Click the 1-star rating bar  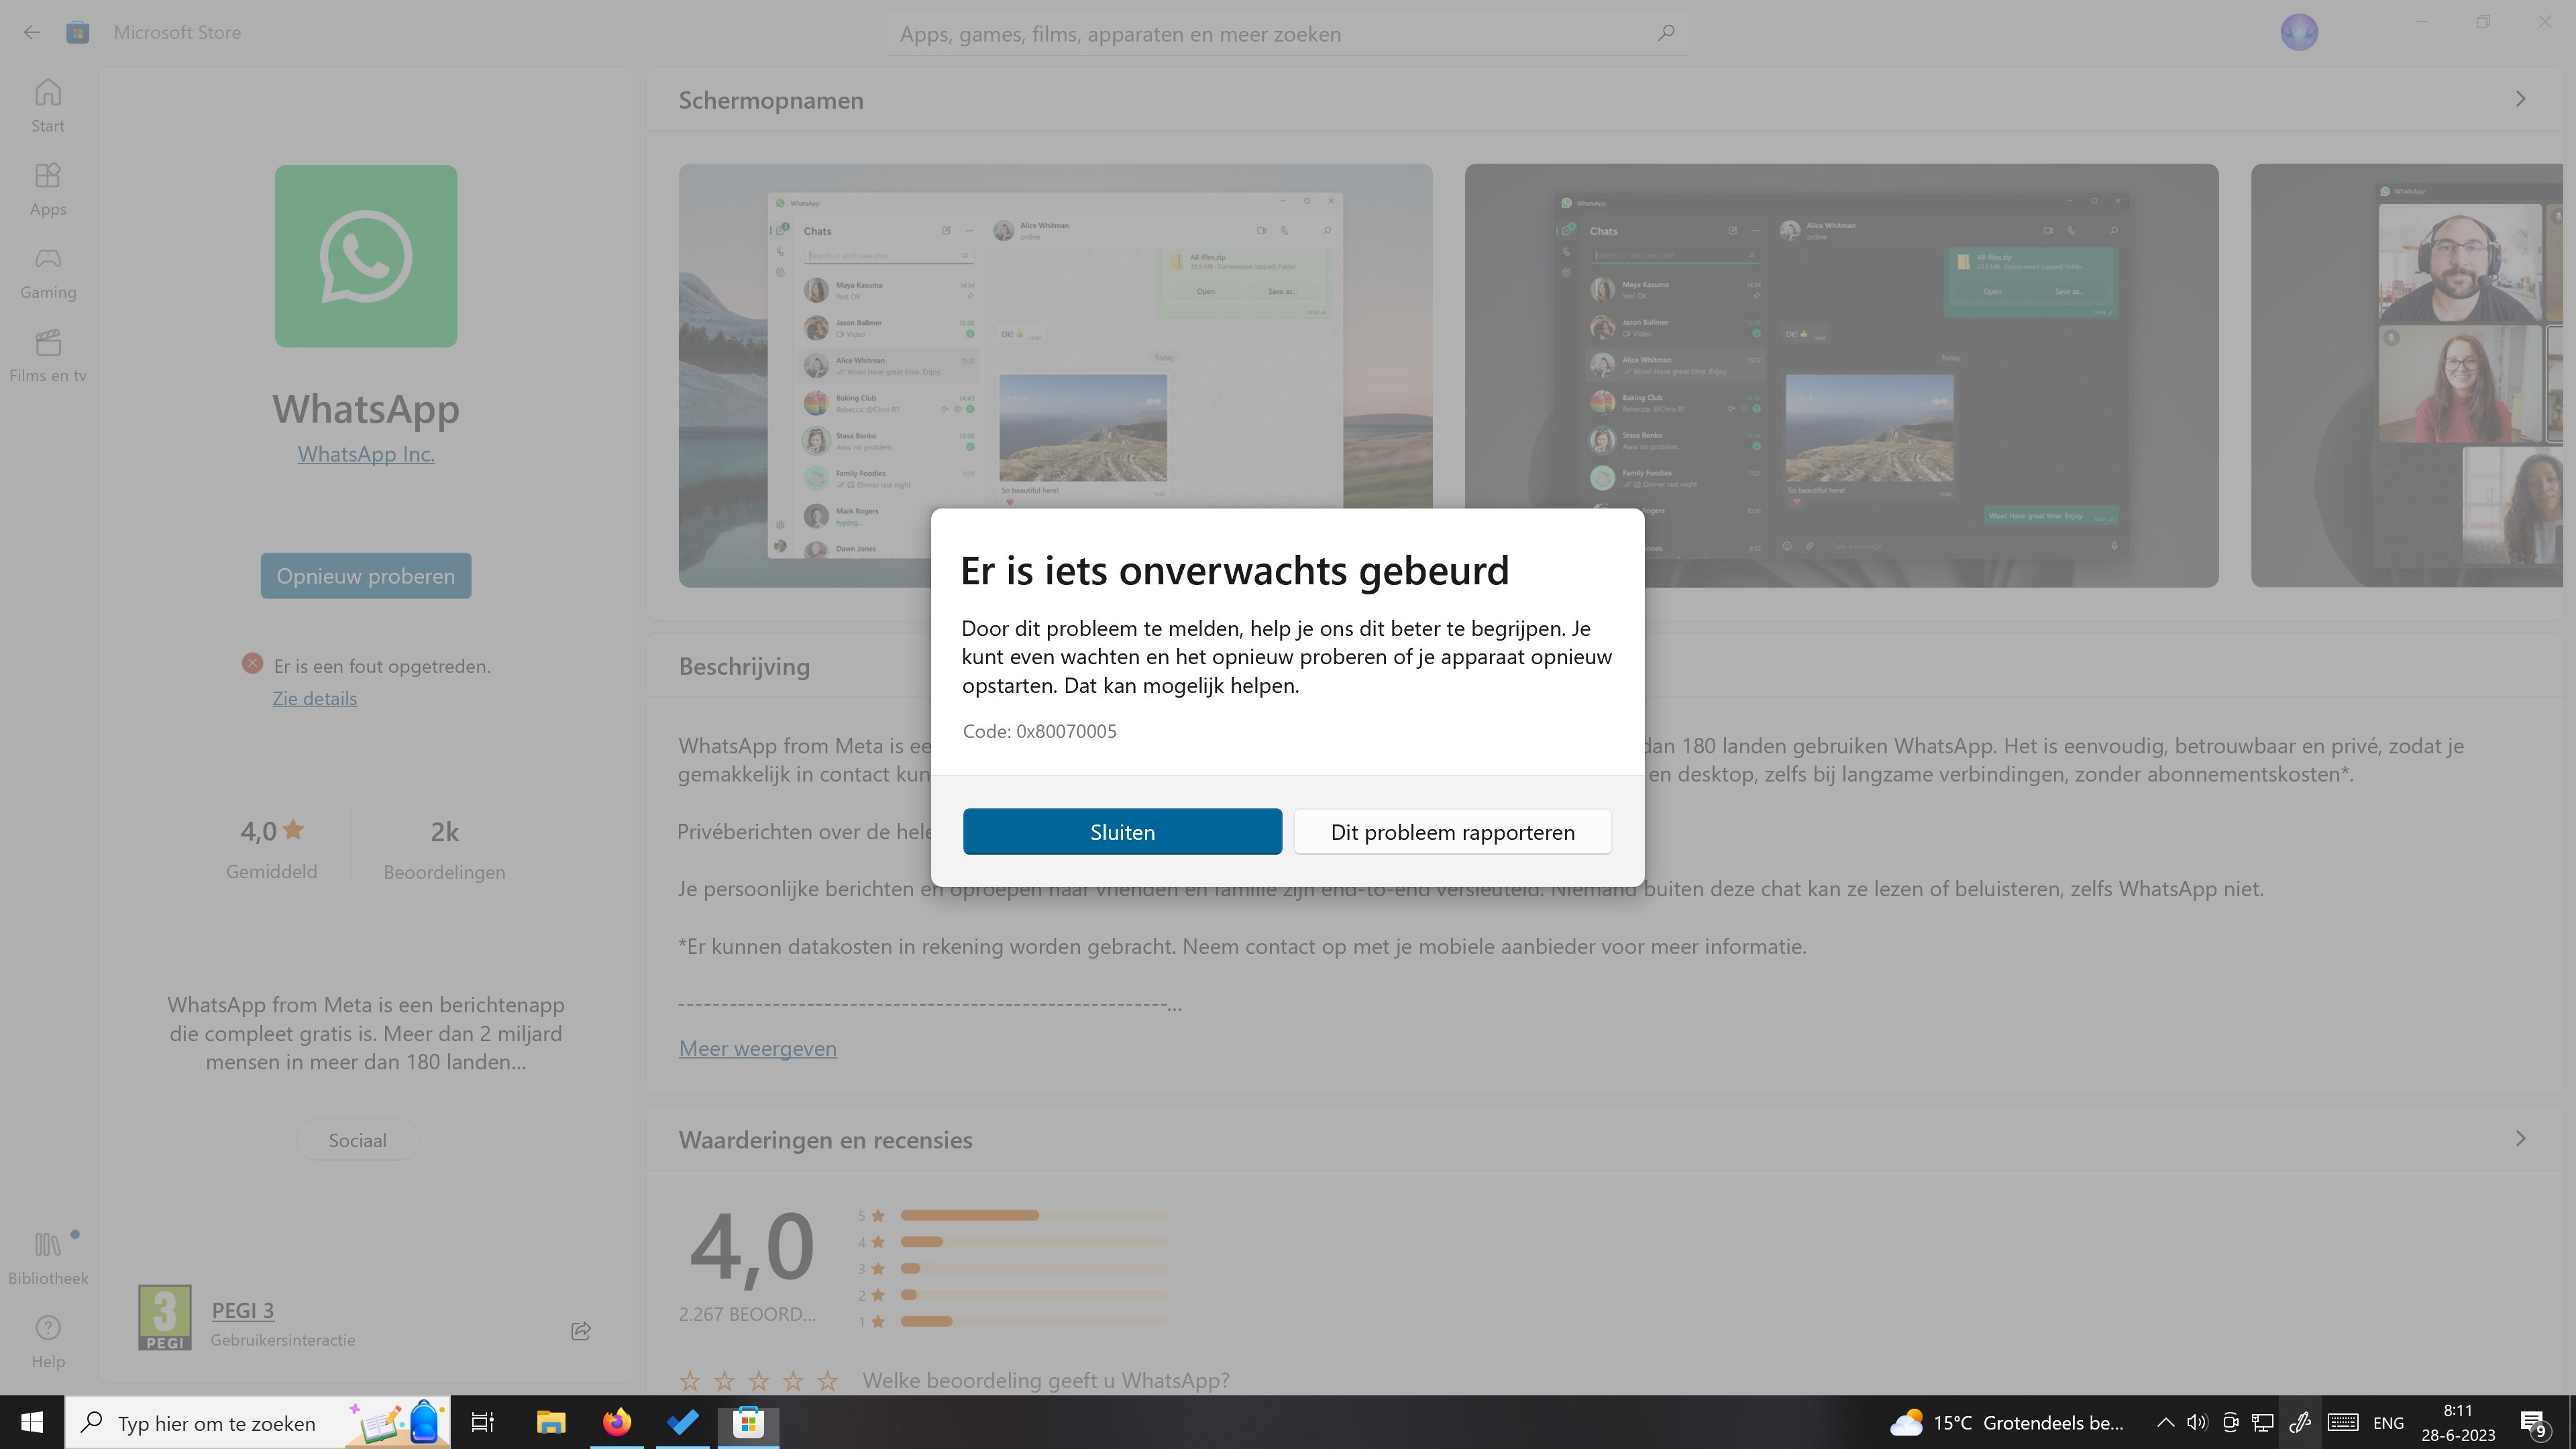click(1033, 1321)
